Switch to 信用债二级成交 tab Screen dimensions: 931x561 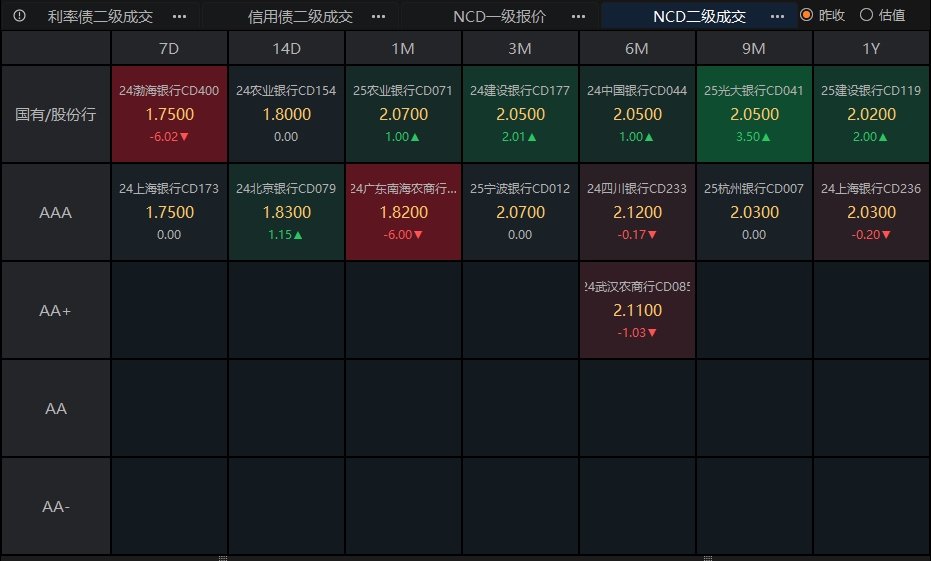tap(300, 16)
